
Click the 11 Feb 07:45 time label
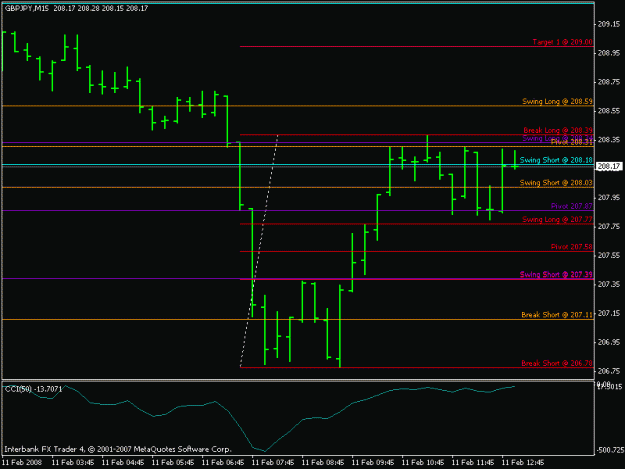pos(273,462)
